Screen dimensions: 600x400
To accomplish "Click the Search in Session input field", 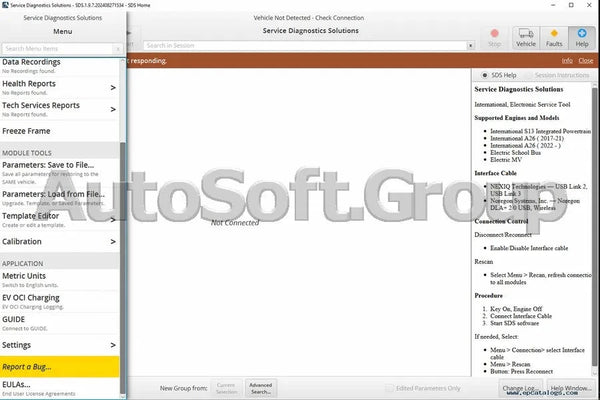I will [x=305, y=46].
